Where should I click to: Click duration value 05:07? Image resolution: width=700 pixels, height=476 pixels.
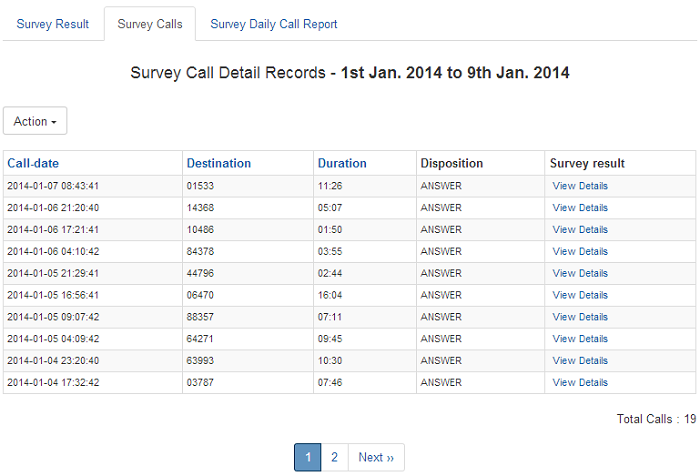point(330,208)
